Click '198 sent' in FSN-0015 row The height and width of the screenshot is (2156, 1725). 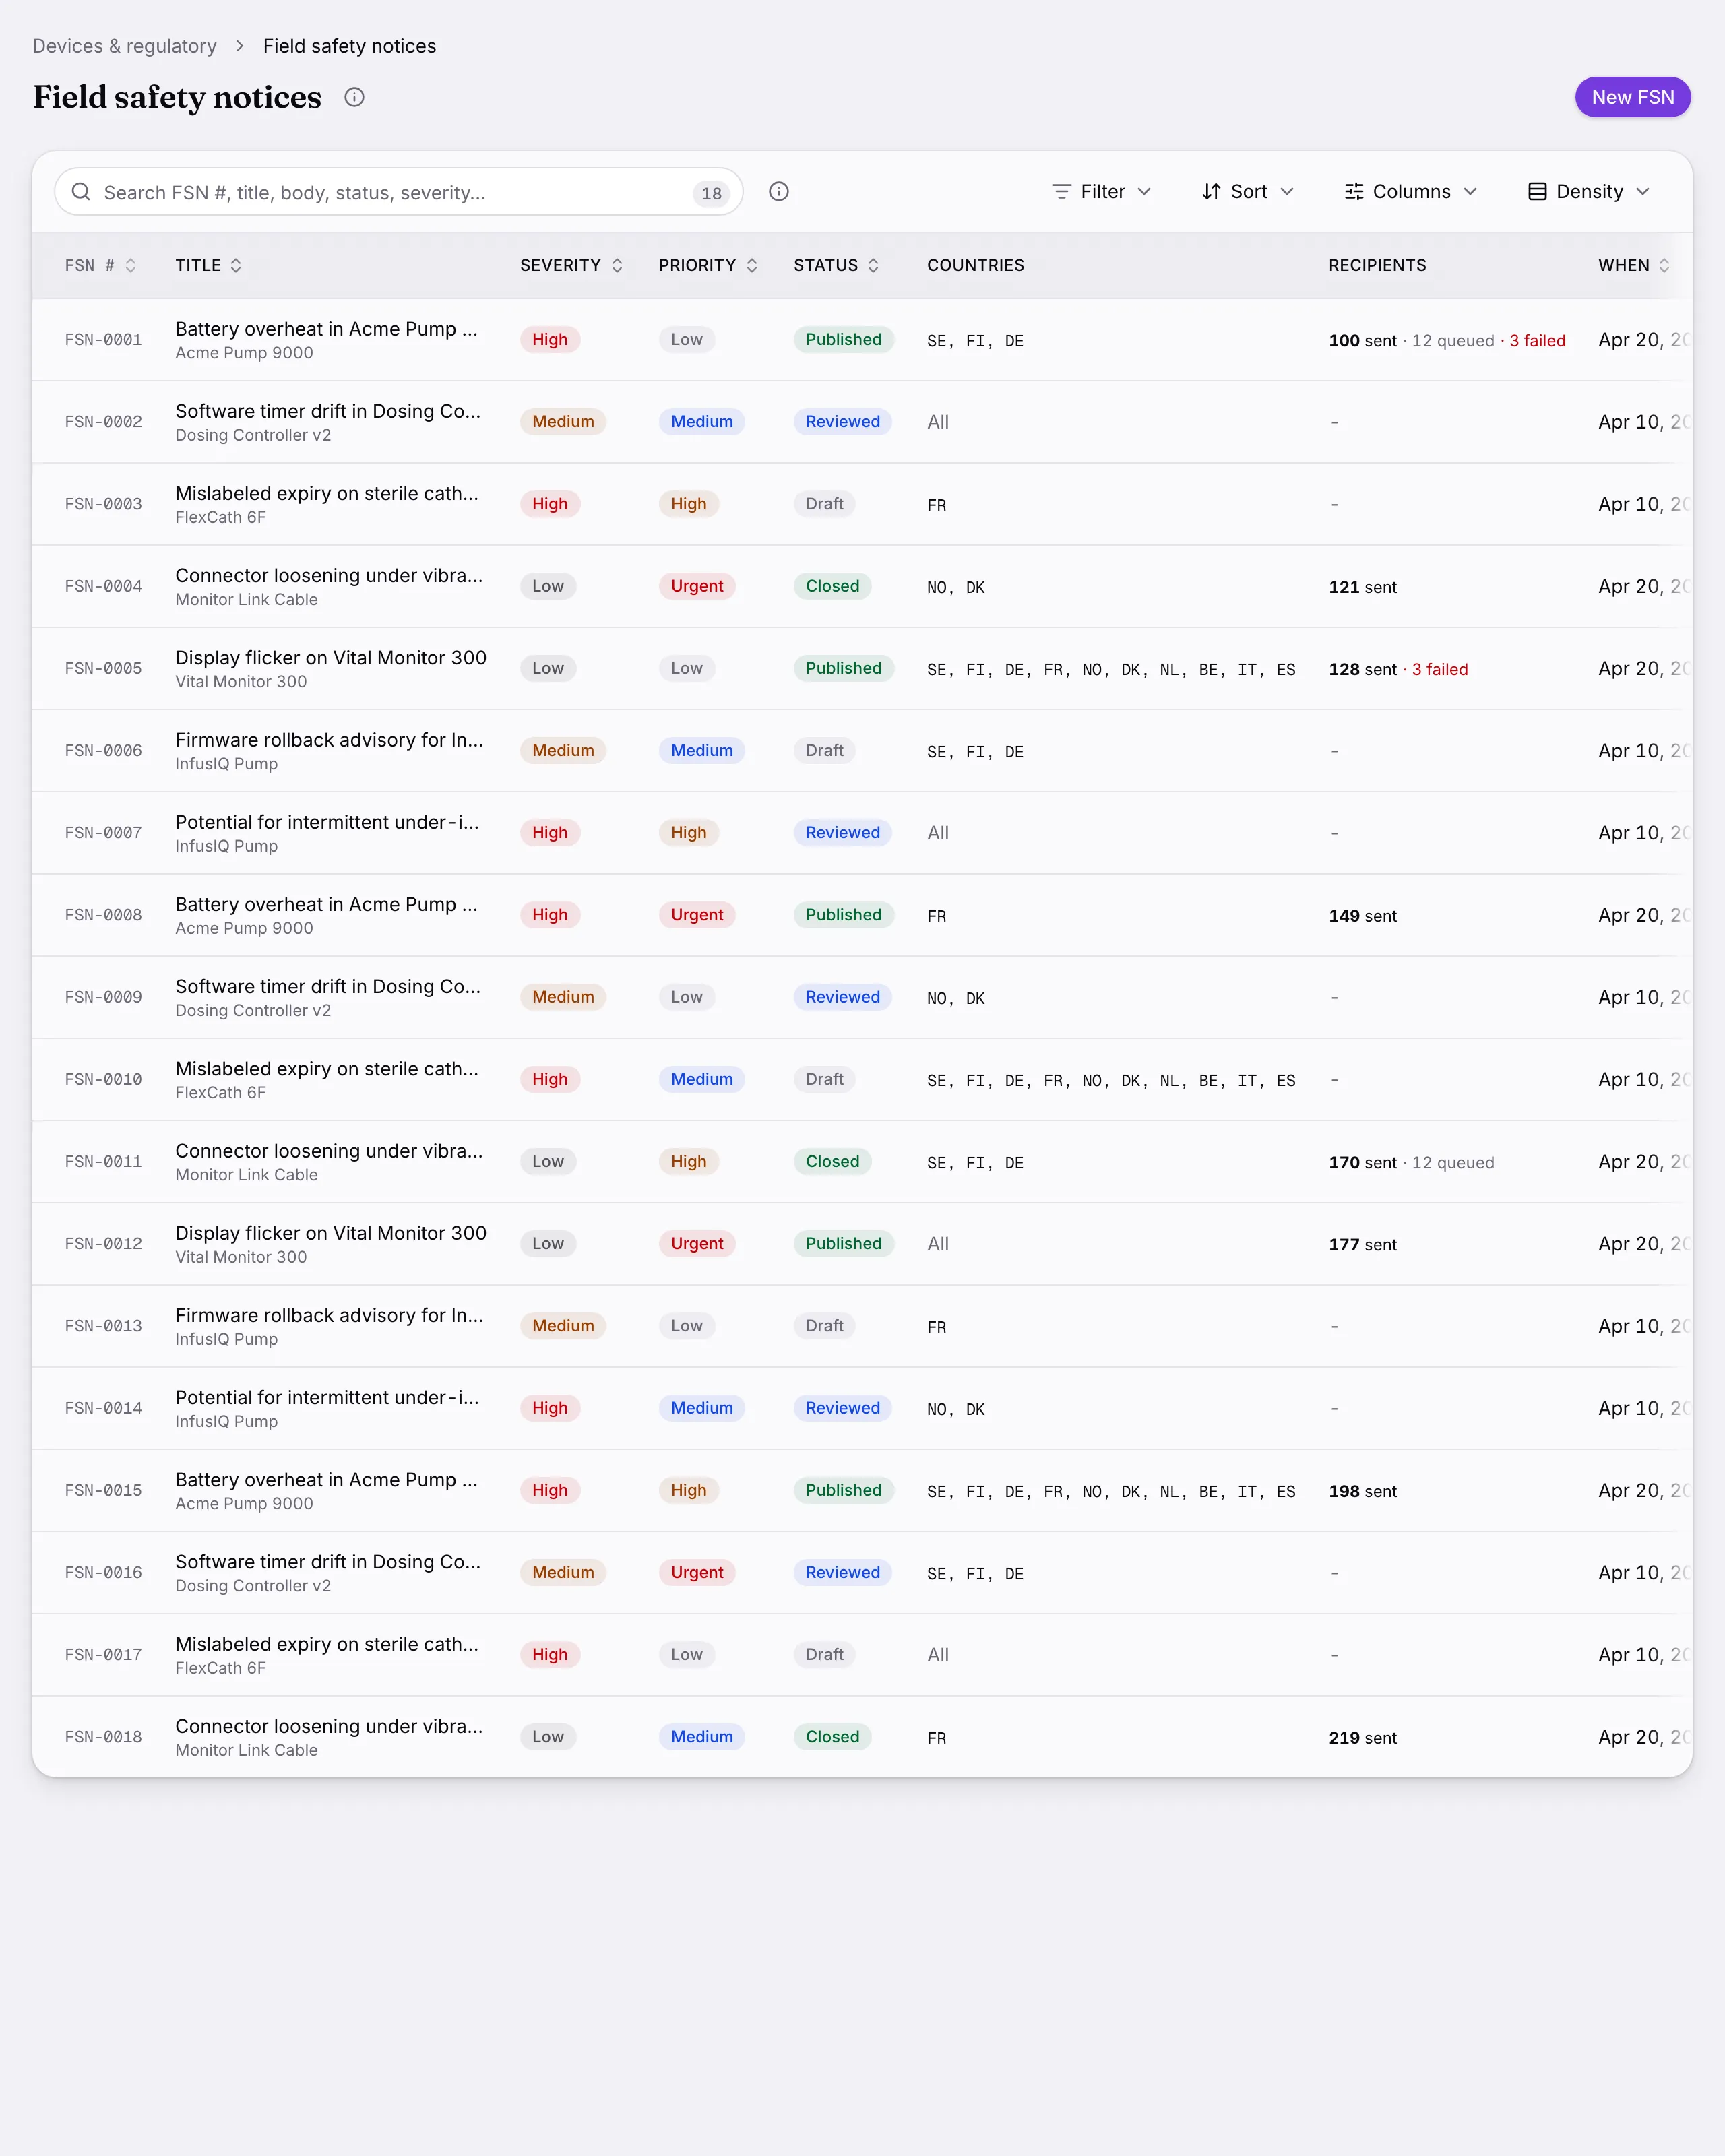click(x=1362, y=1491)
